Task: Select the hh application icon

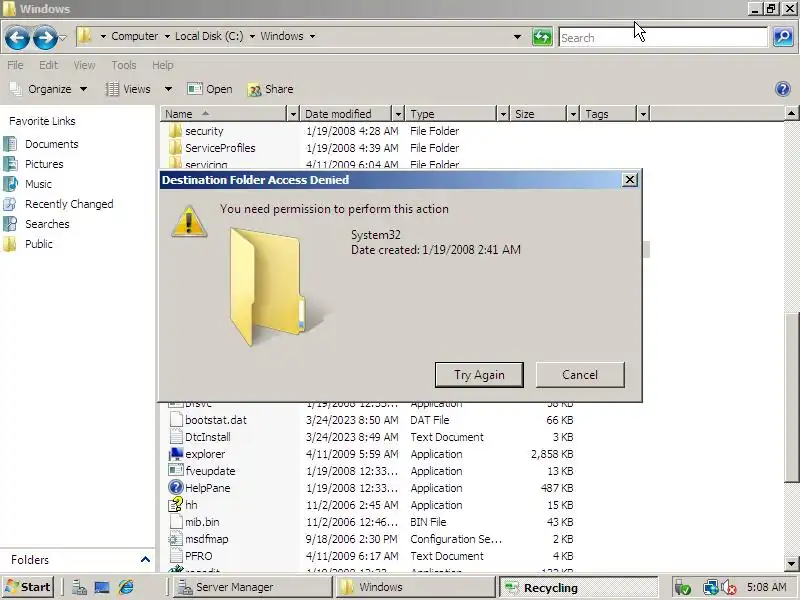Action: click(x=176, y=505)
